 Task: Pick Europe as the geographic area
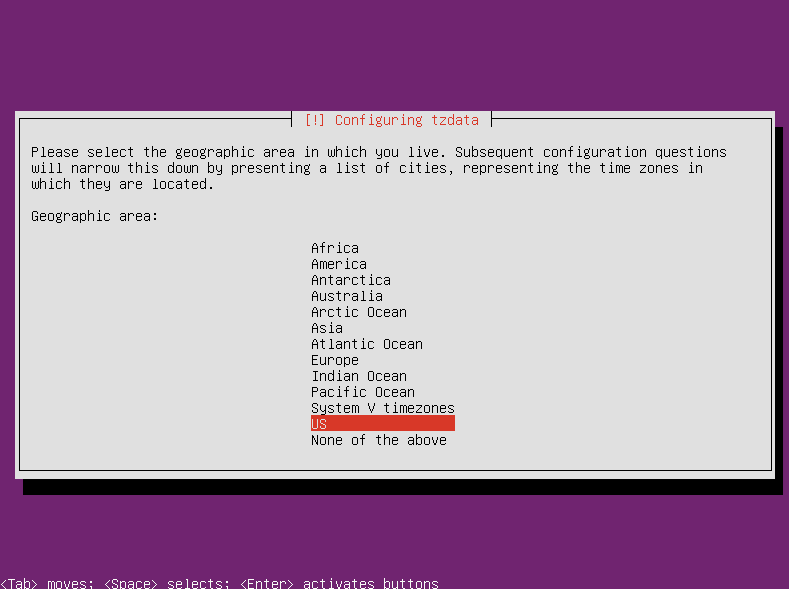pyautogui.click(x=334, y=360)
